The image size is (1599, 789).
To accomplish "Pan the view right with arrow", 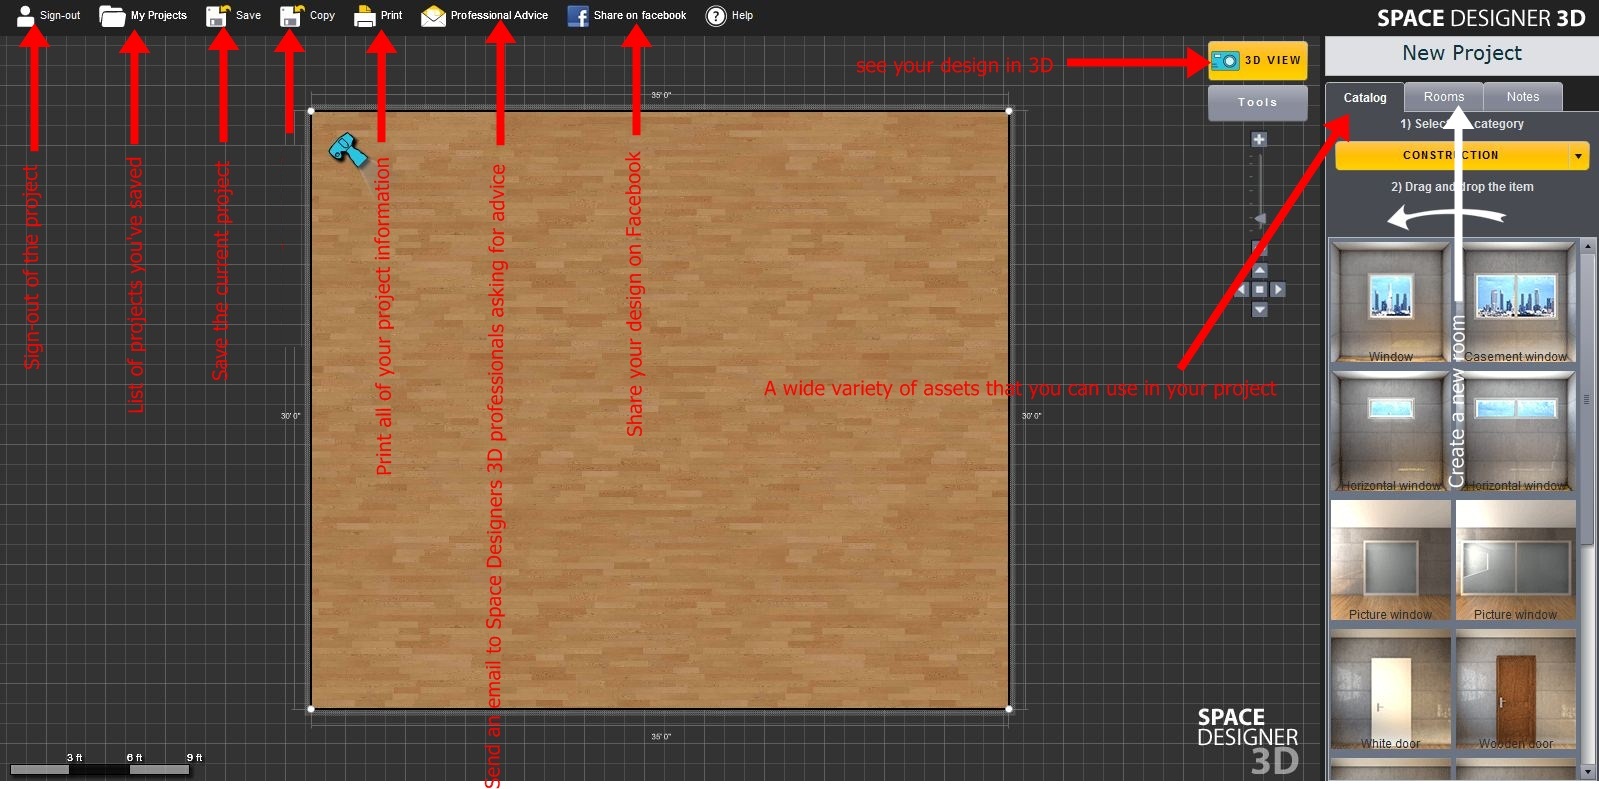I will tap(1278, 290).
